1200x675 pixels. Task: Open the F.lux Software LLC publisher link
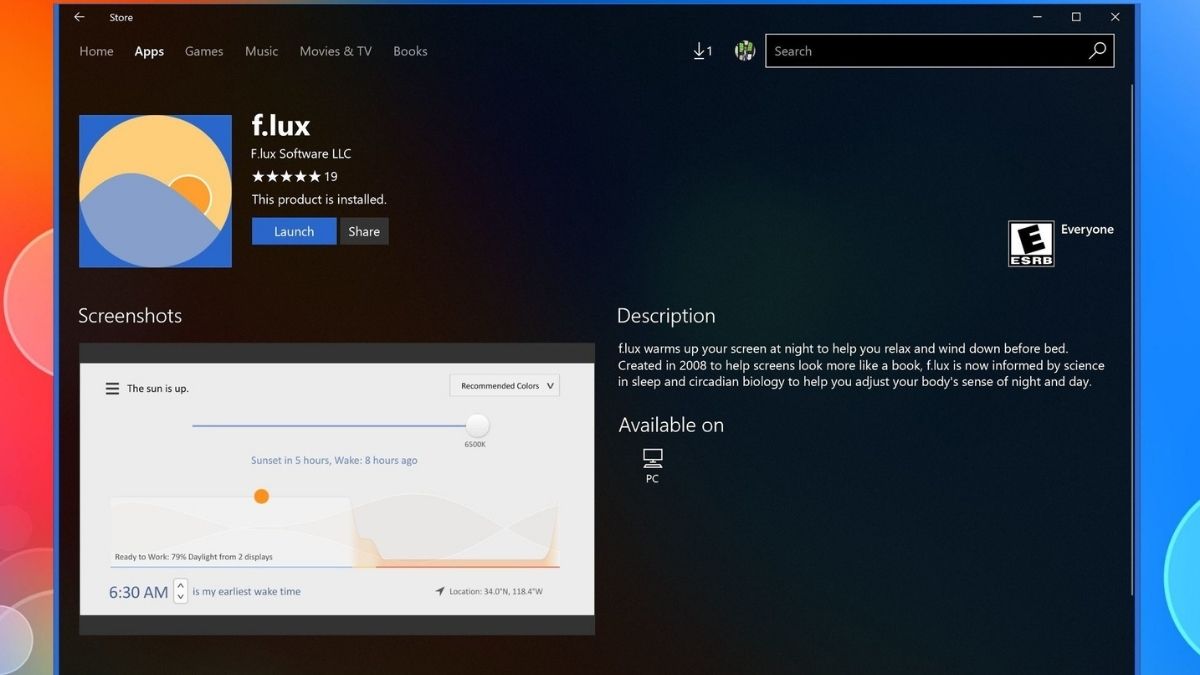(301, 154)
